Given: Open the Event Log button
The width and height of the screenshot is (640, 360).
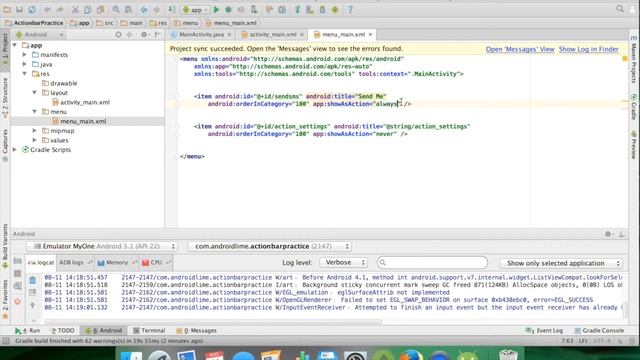Looking at the screenshot, I should (x=544, y=331).
